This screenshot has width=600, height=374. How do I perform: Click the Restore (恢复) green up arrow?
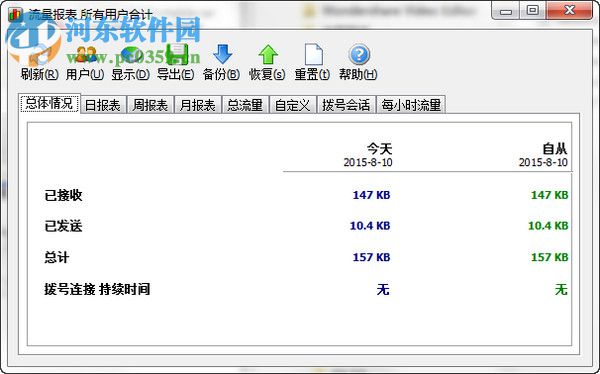coord(268,54)
